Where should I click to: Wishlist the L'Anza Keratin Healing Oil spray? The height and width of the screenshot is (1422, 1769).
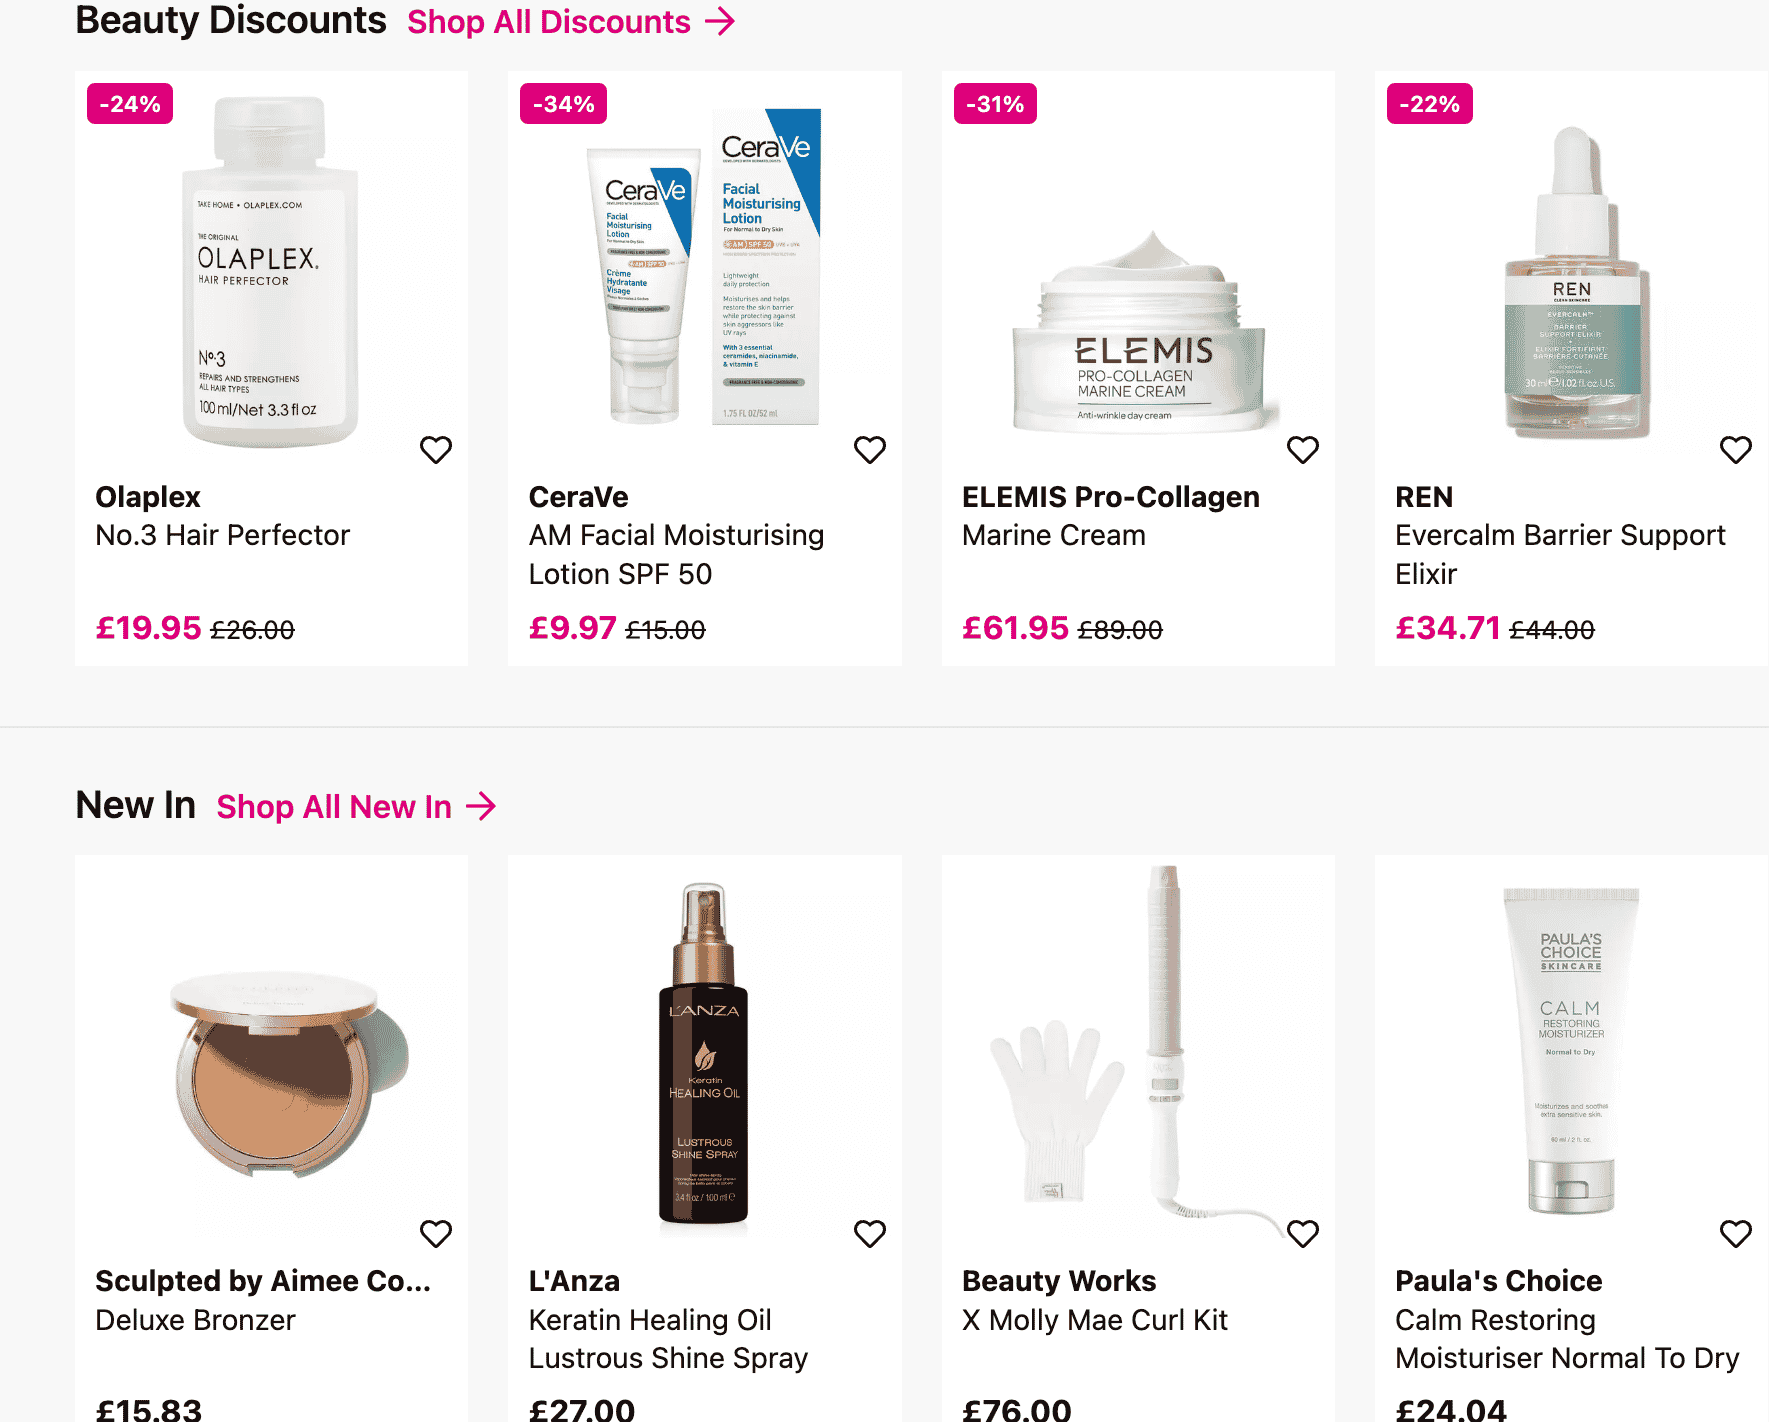(869, 1234)
